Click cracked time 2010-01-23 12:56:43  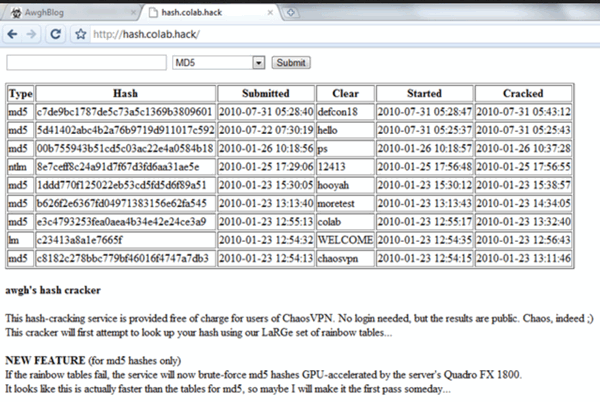pos(523,240)
